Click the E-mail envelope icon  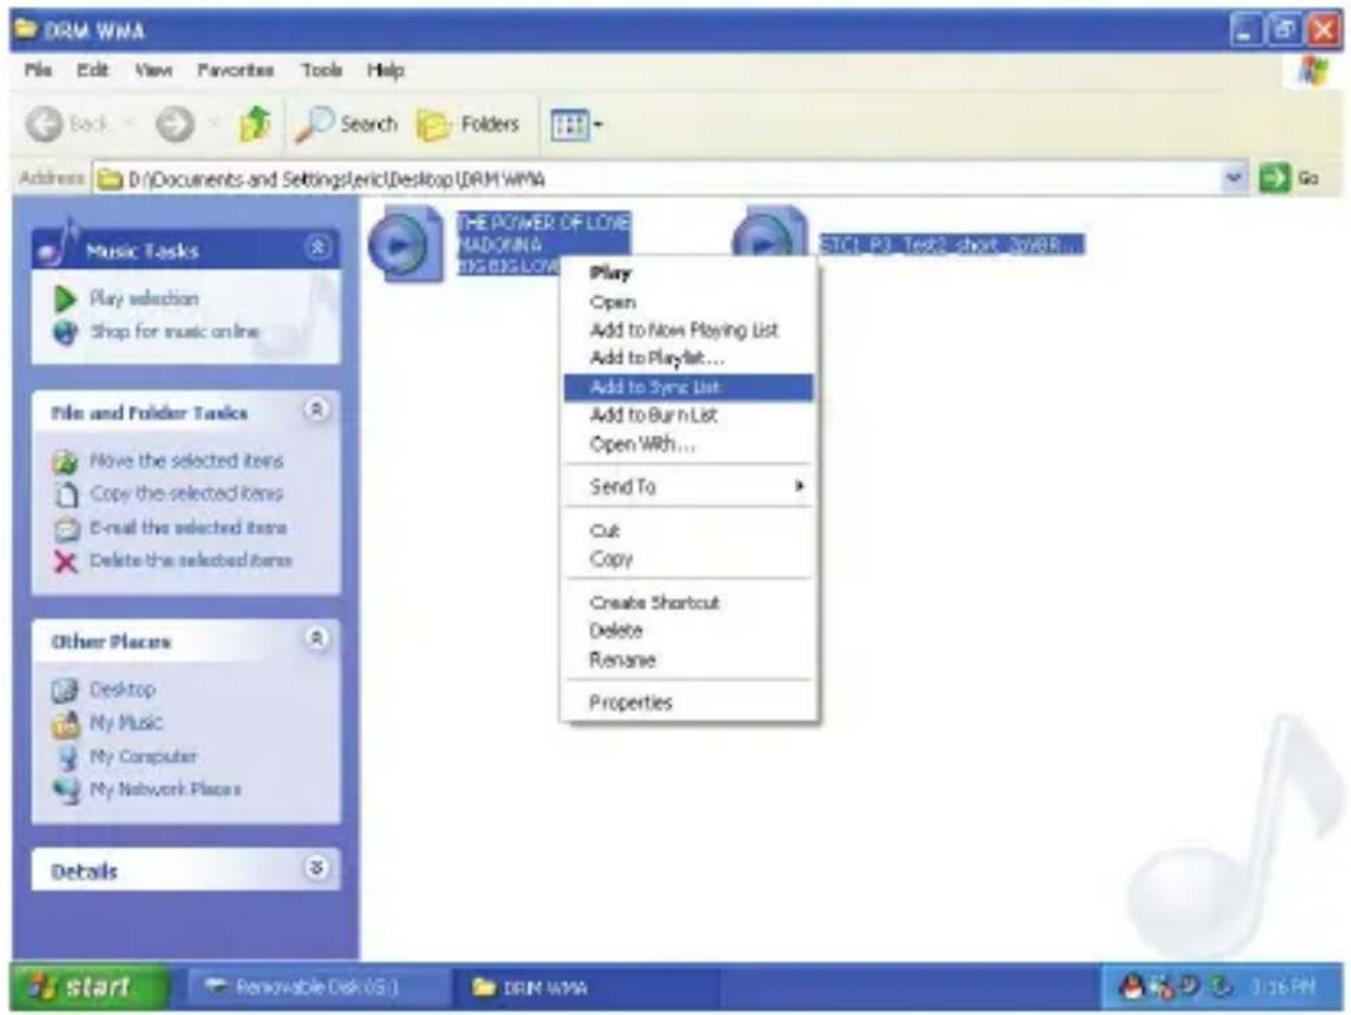click(x=65, y=528)
